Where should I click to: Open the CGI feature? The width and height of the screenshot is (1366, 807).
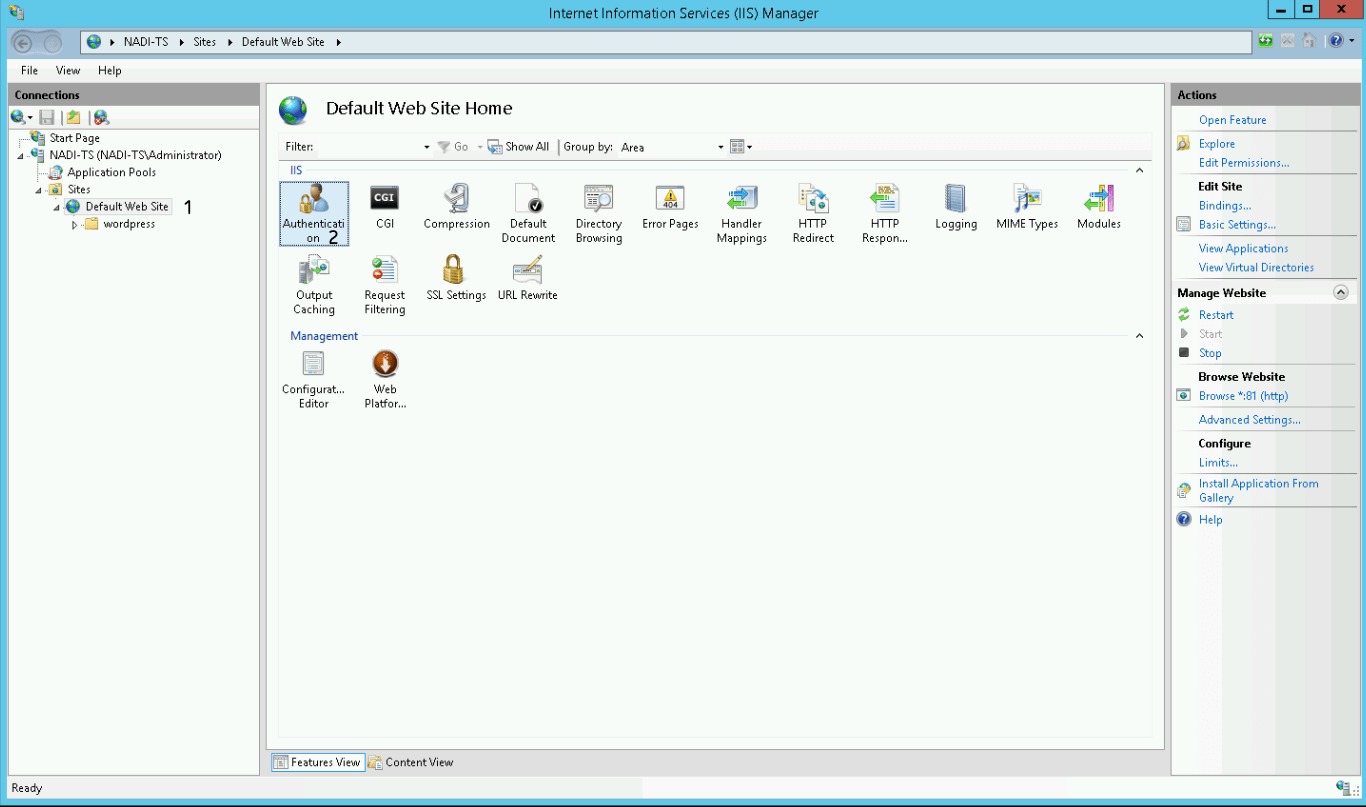(x=385, y=207)
